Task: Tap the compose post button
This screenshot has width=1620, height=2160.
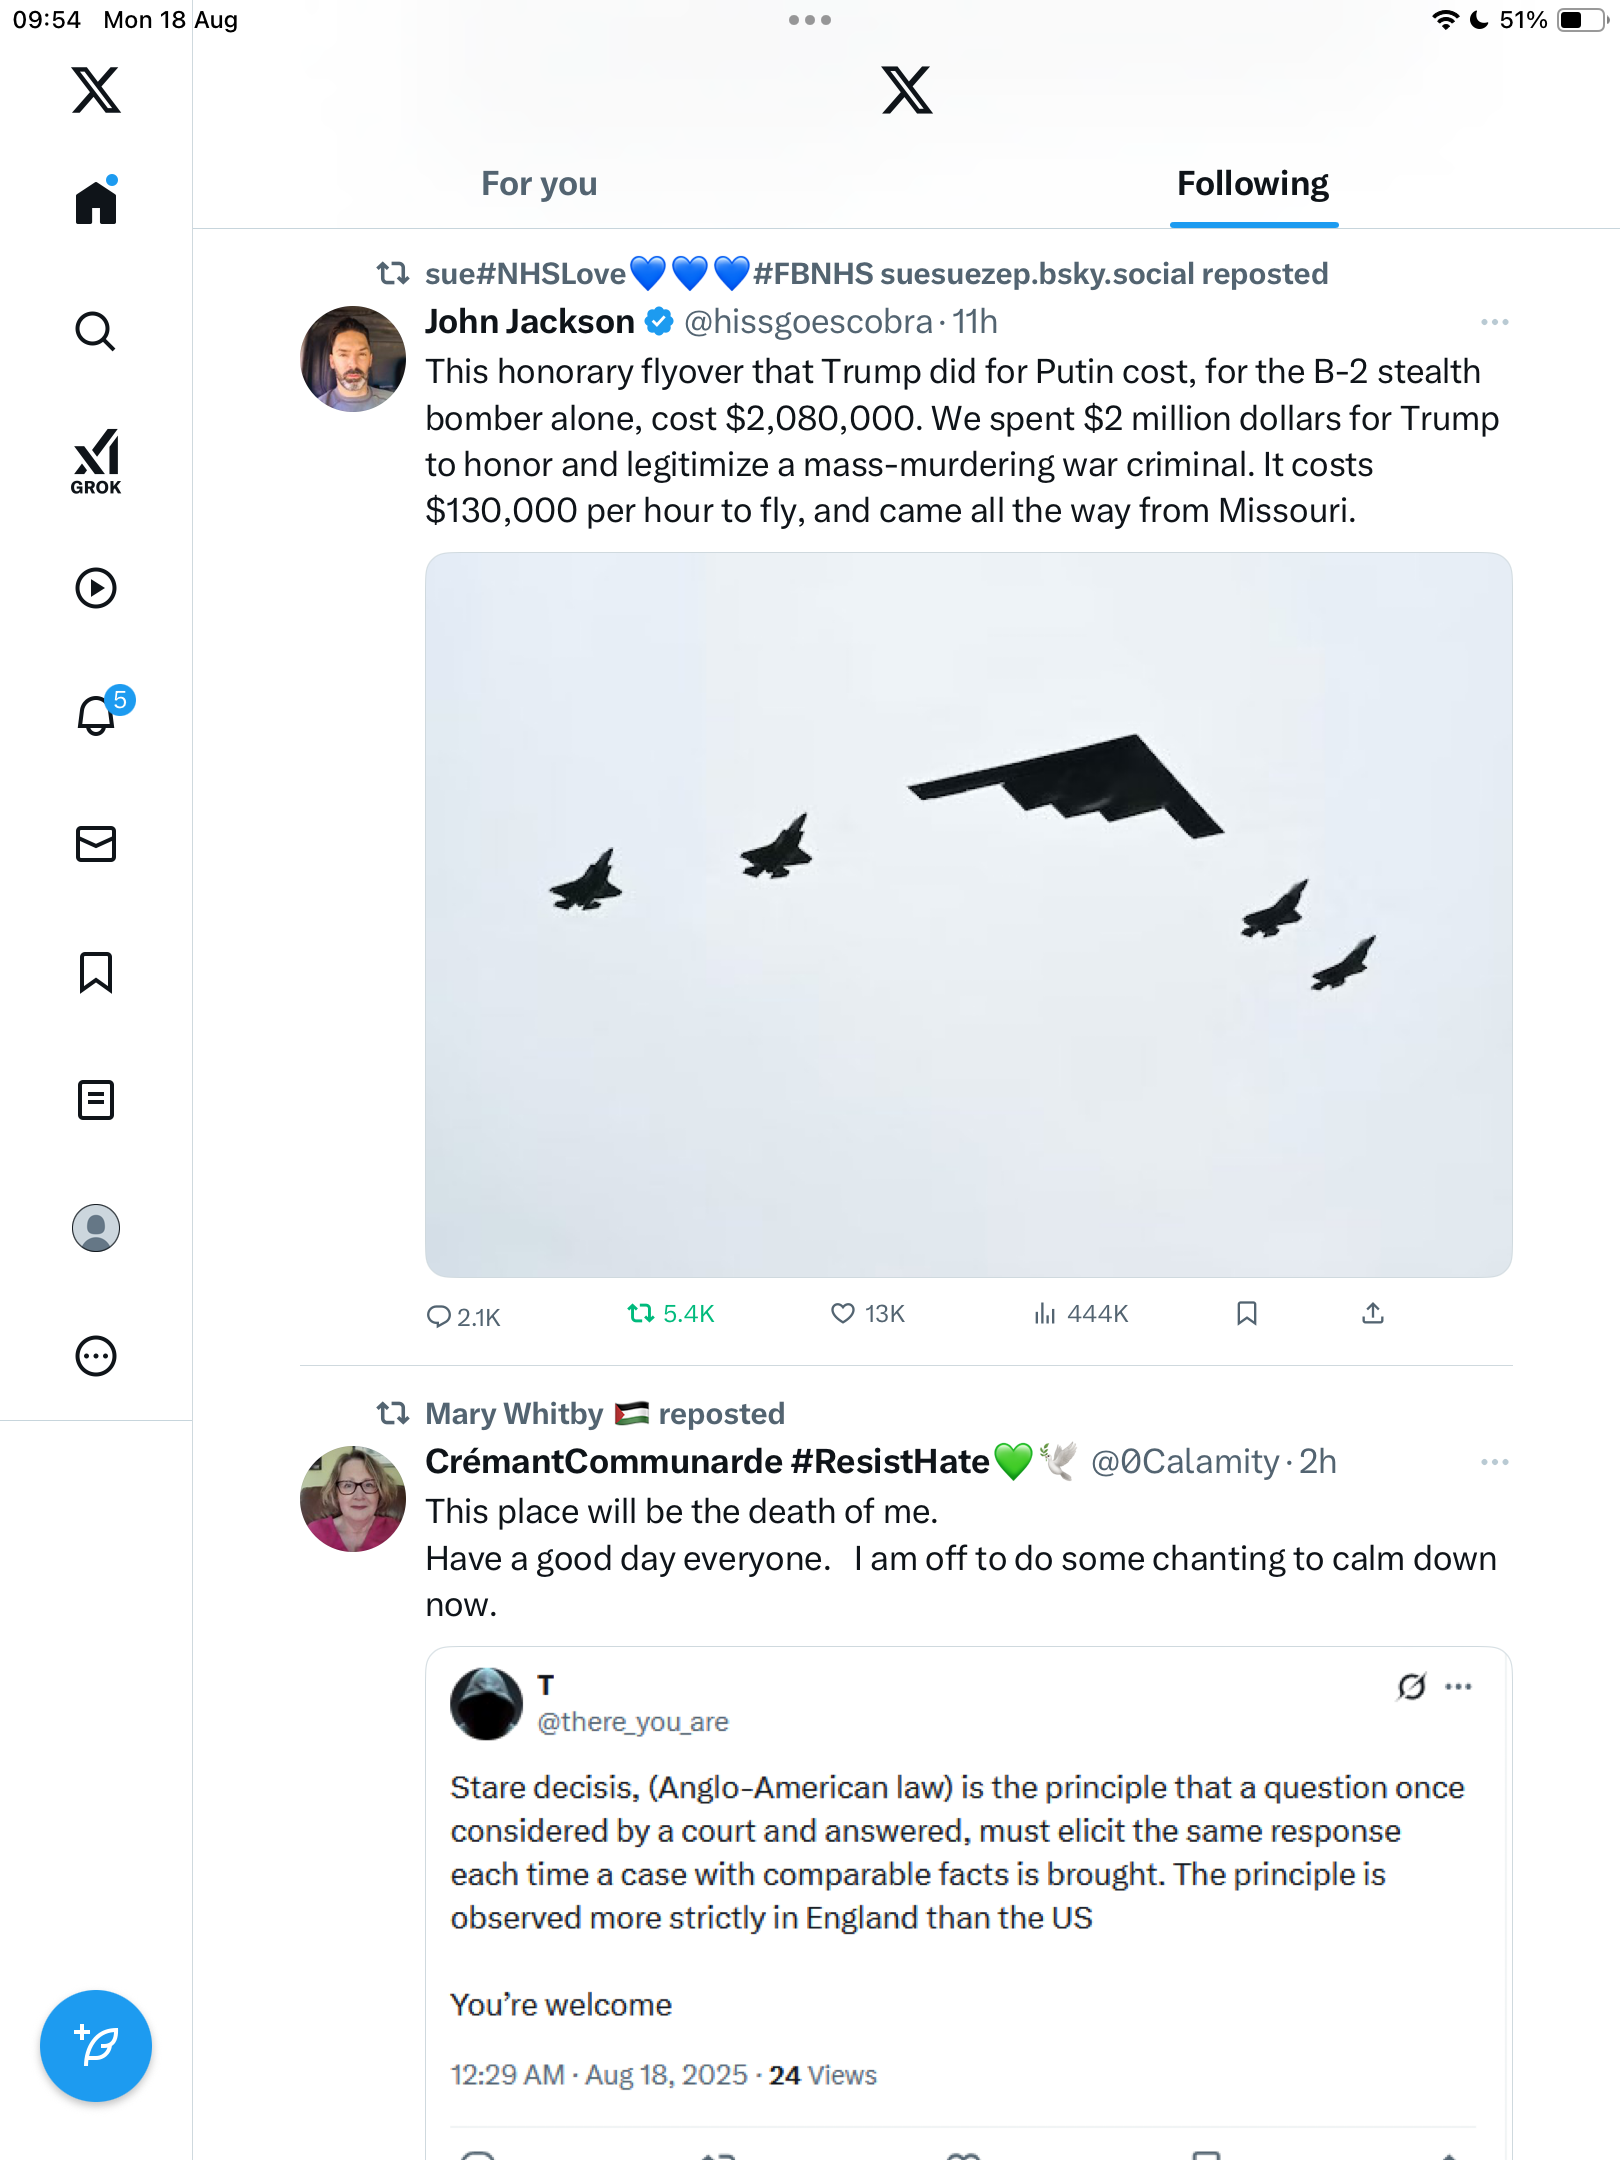Action: [96, 2045]
